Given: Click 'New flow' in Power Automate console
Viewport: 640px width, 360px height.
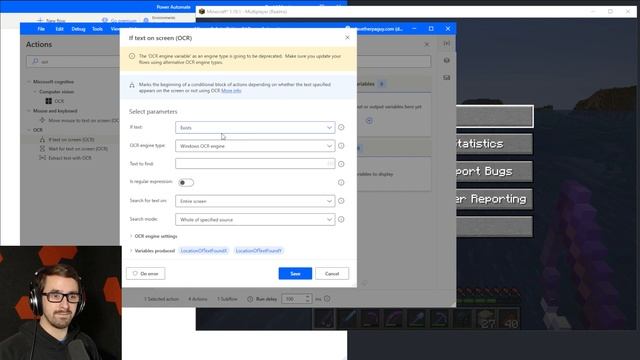Looking at the screenshot, I should [51, 20].
